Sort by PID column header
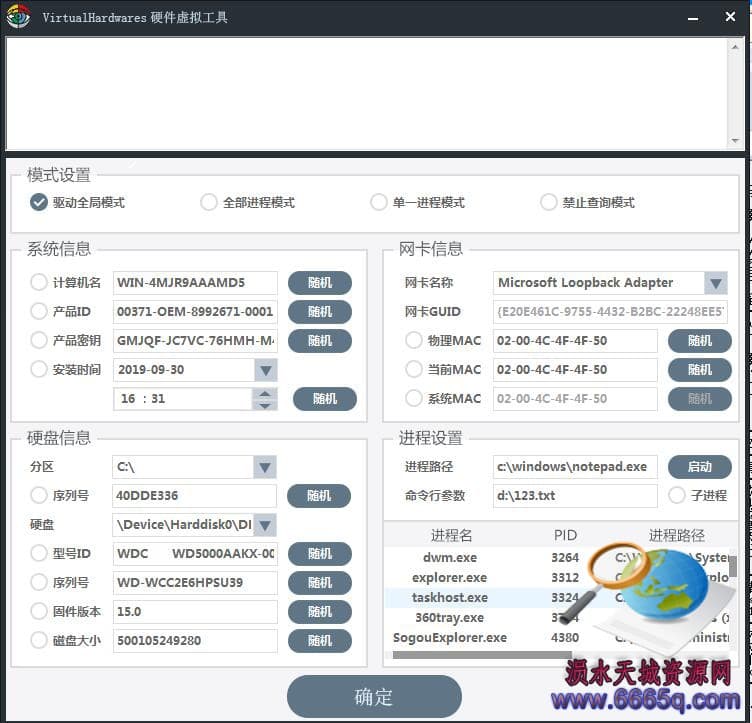The height and width of the screenshot is (723, 752). [x=565, y=535]
